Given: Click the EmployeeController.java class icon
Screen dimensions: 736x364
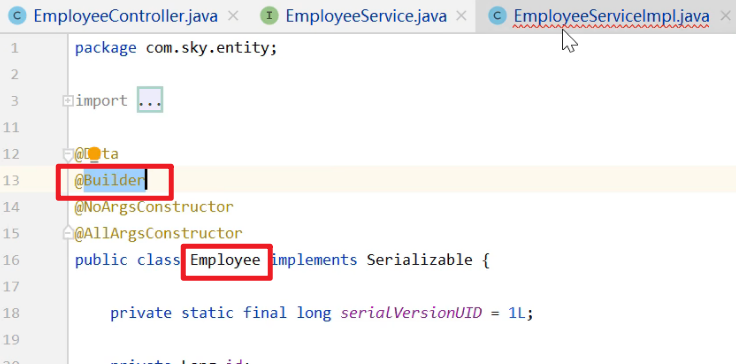Looking at the screenshot, I should pos(17,16).
